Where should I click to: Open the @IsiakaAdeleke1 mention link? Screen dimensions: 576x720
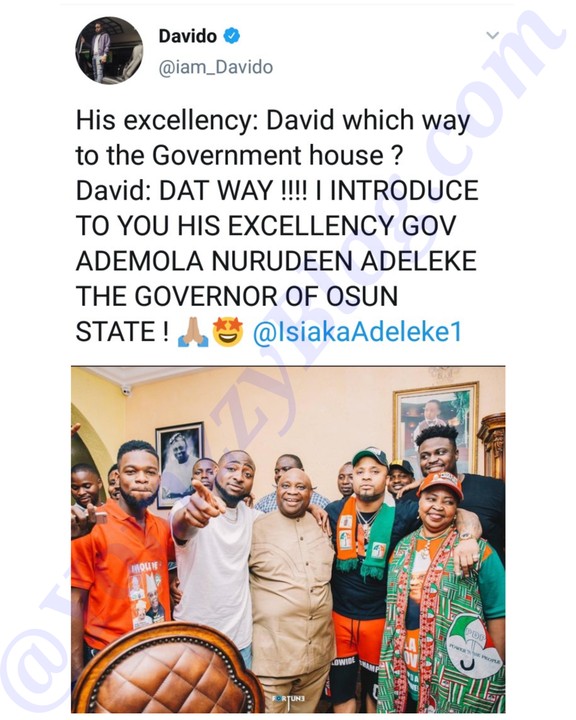(x=357, y=332)
